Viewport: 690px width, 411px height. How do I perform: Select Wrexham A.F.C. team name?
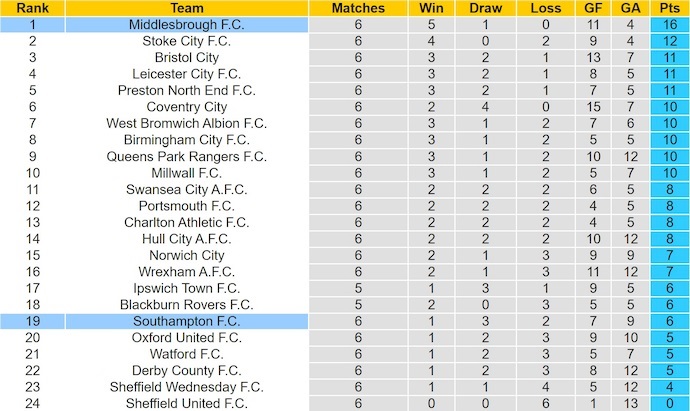tap(185, 272)
